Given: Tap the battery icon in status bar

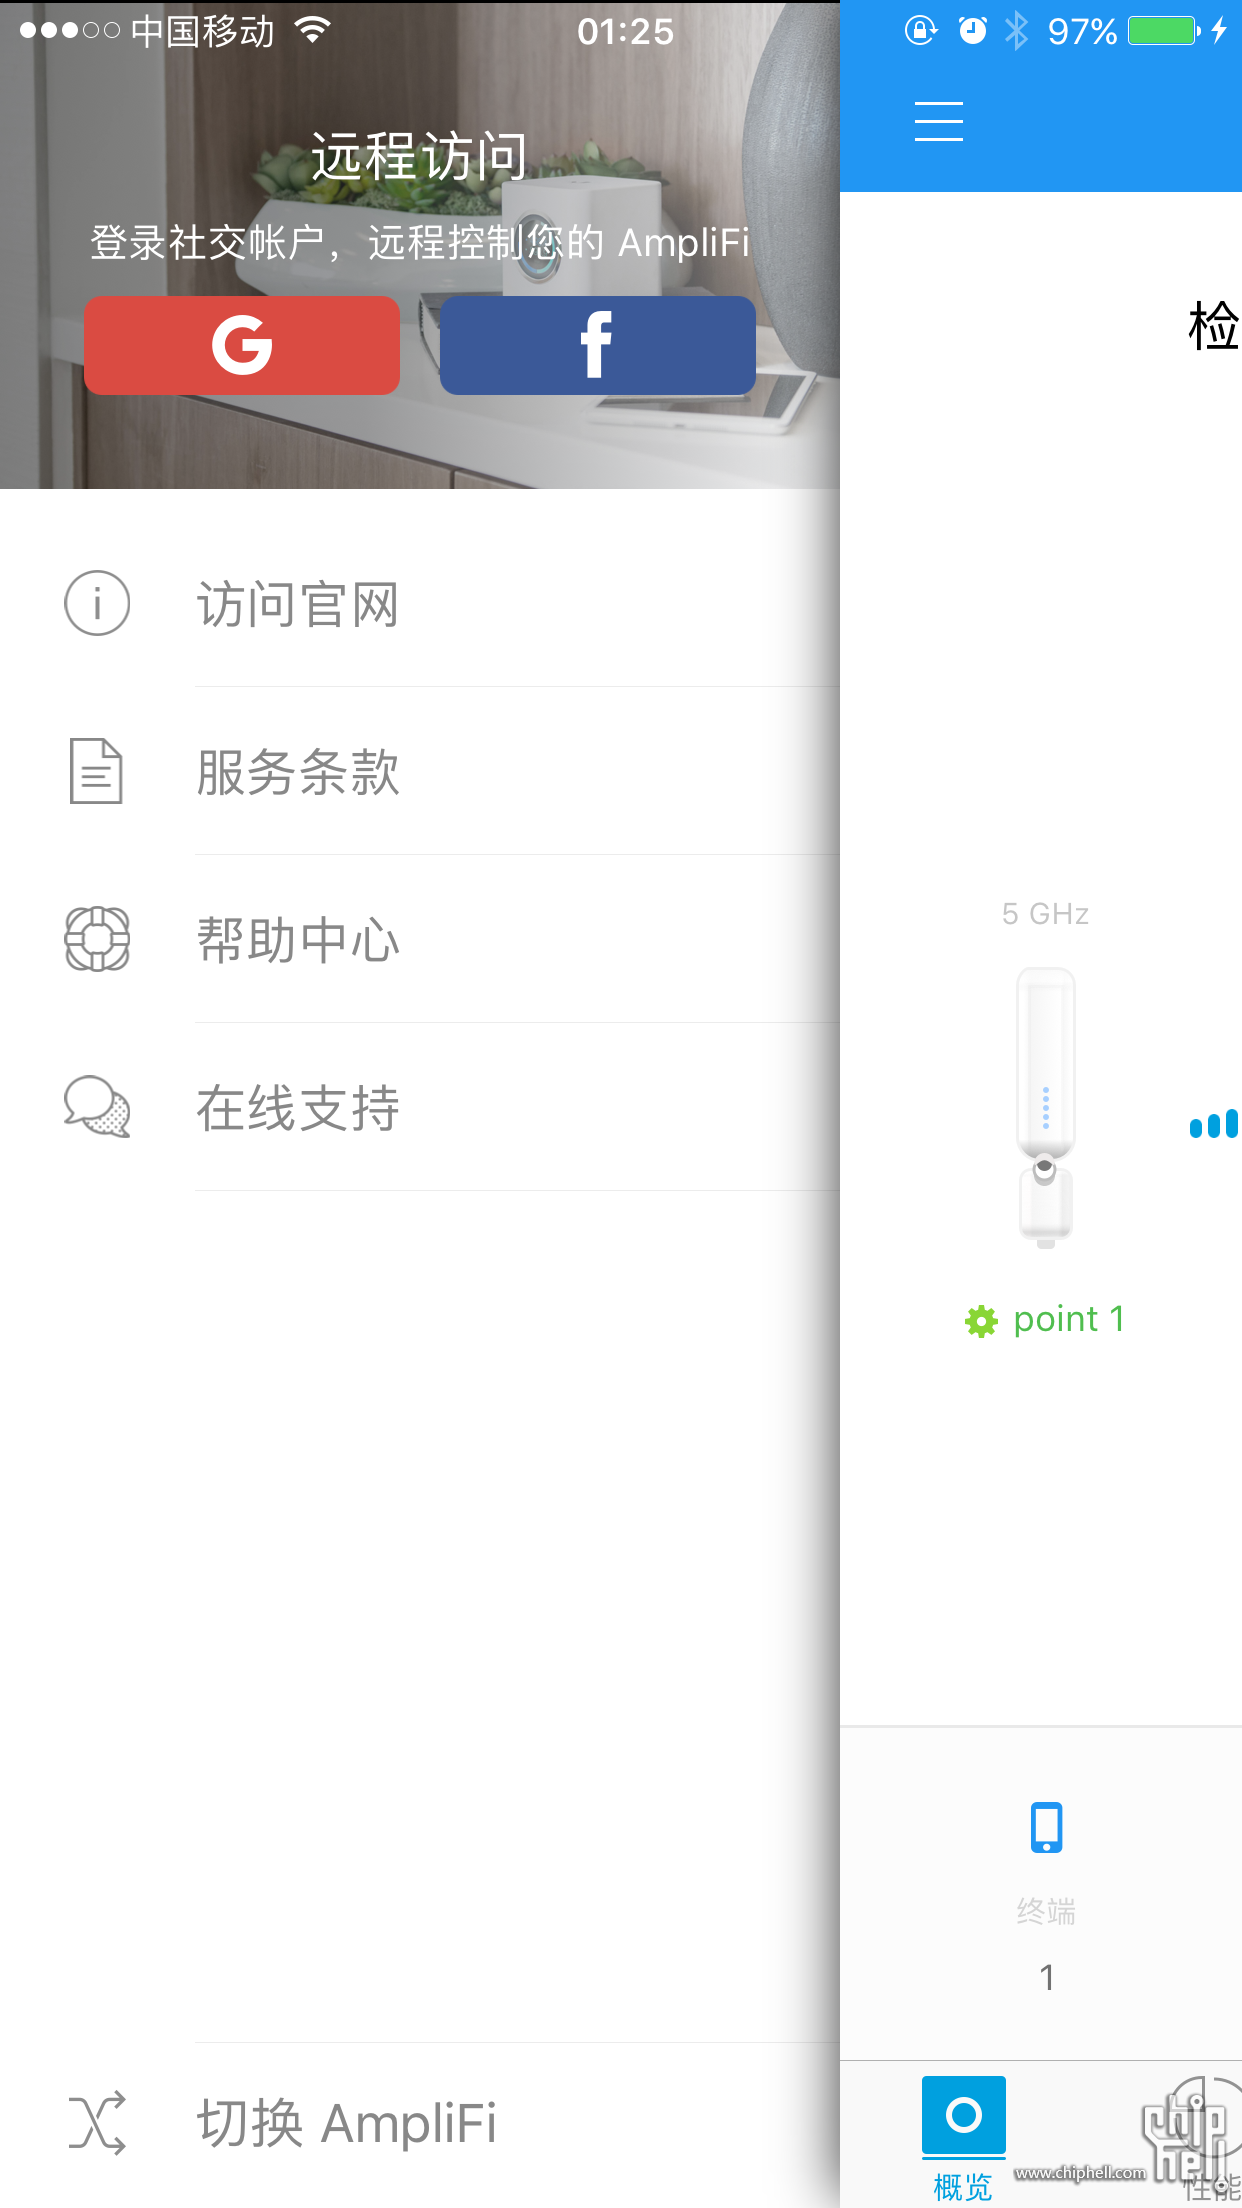Looking at the screenshot, I should (1164, 31).
